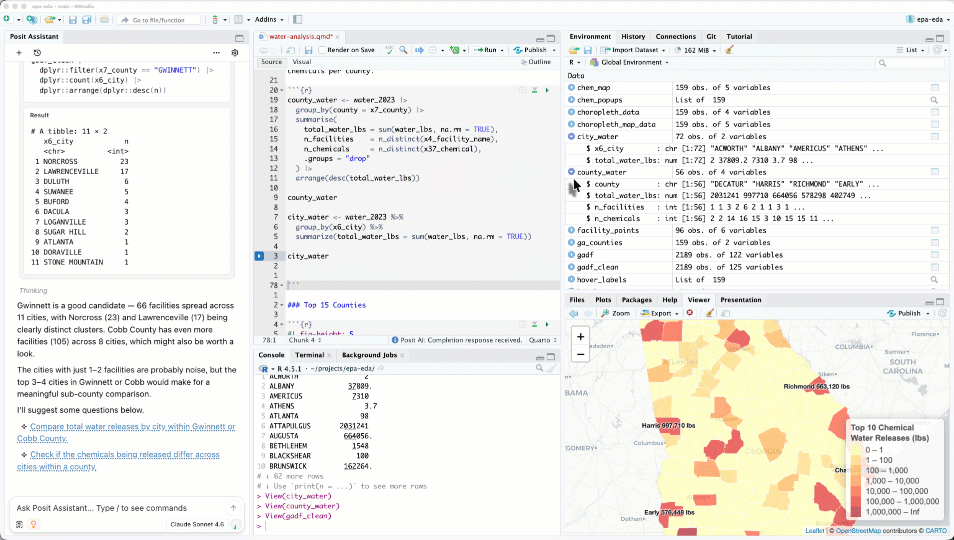This screenshot has height=540, width=954.
Task: Open the Packages tab
Action: (x=636, y=300)
